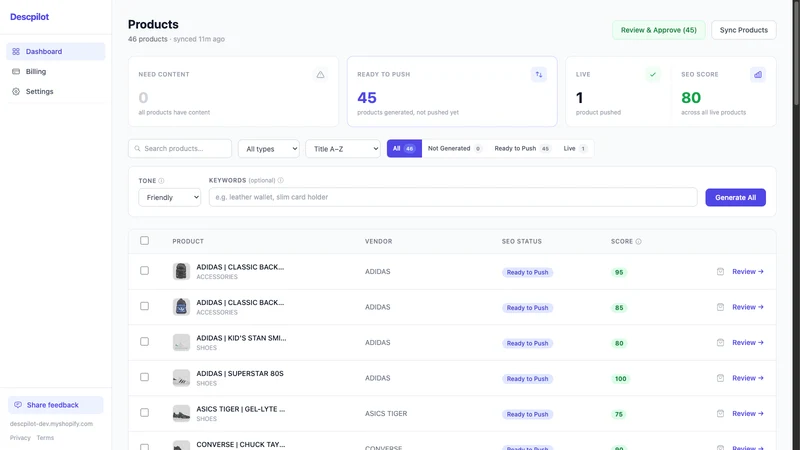Tick the Adidas Superstar 80S checkbox
Screen dimensions: 800x450
[144, 377]
